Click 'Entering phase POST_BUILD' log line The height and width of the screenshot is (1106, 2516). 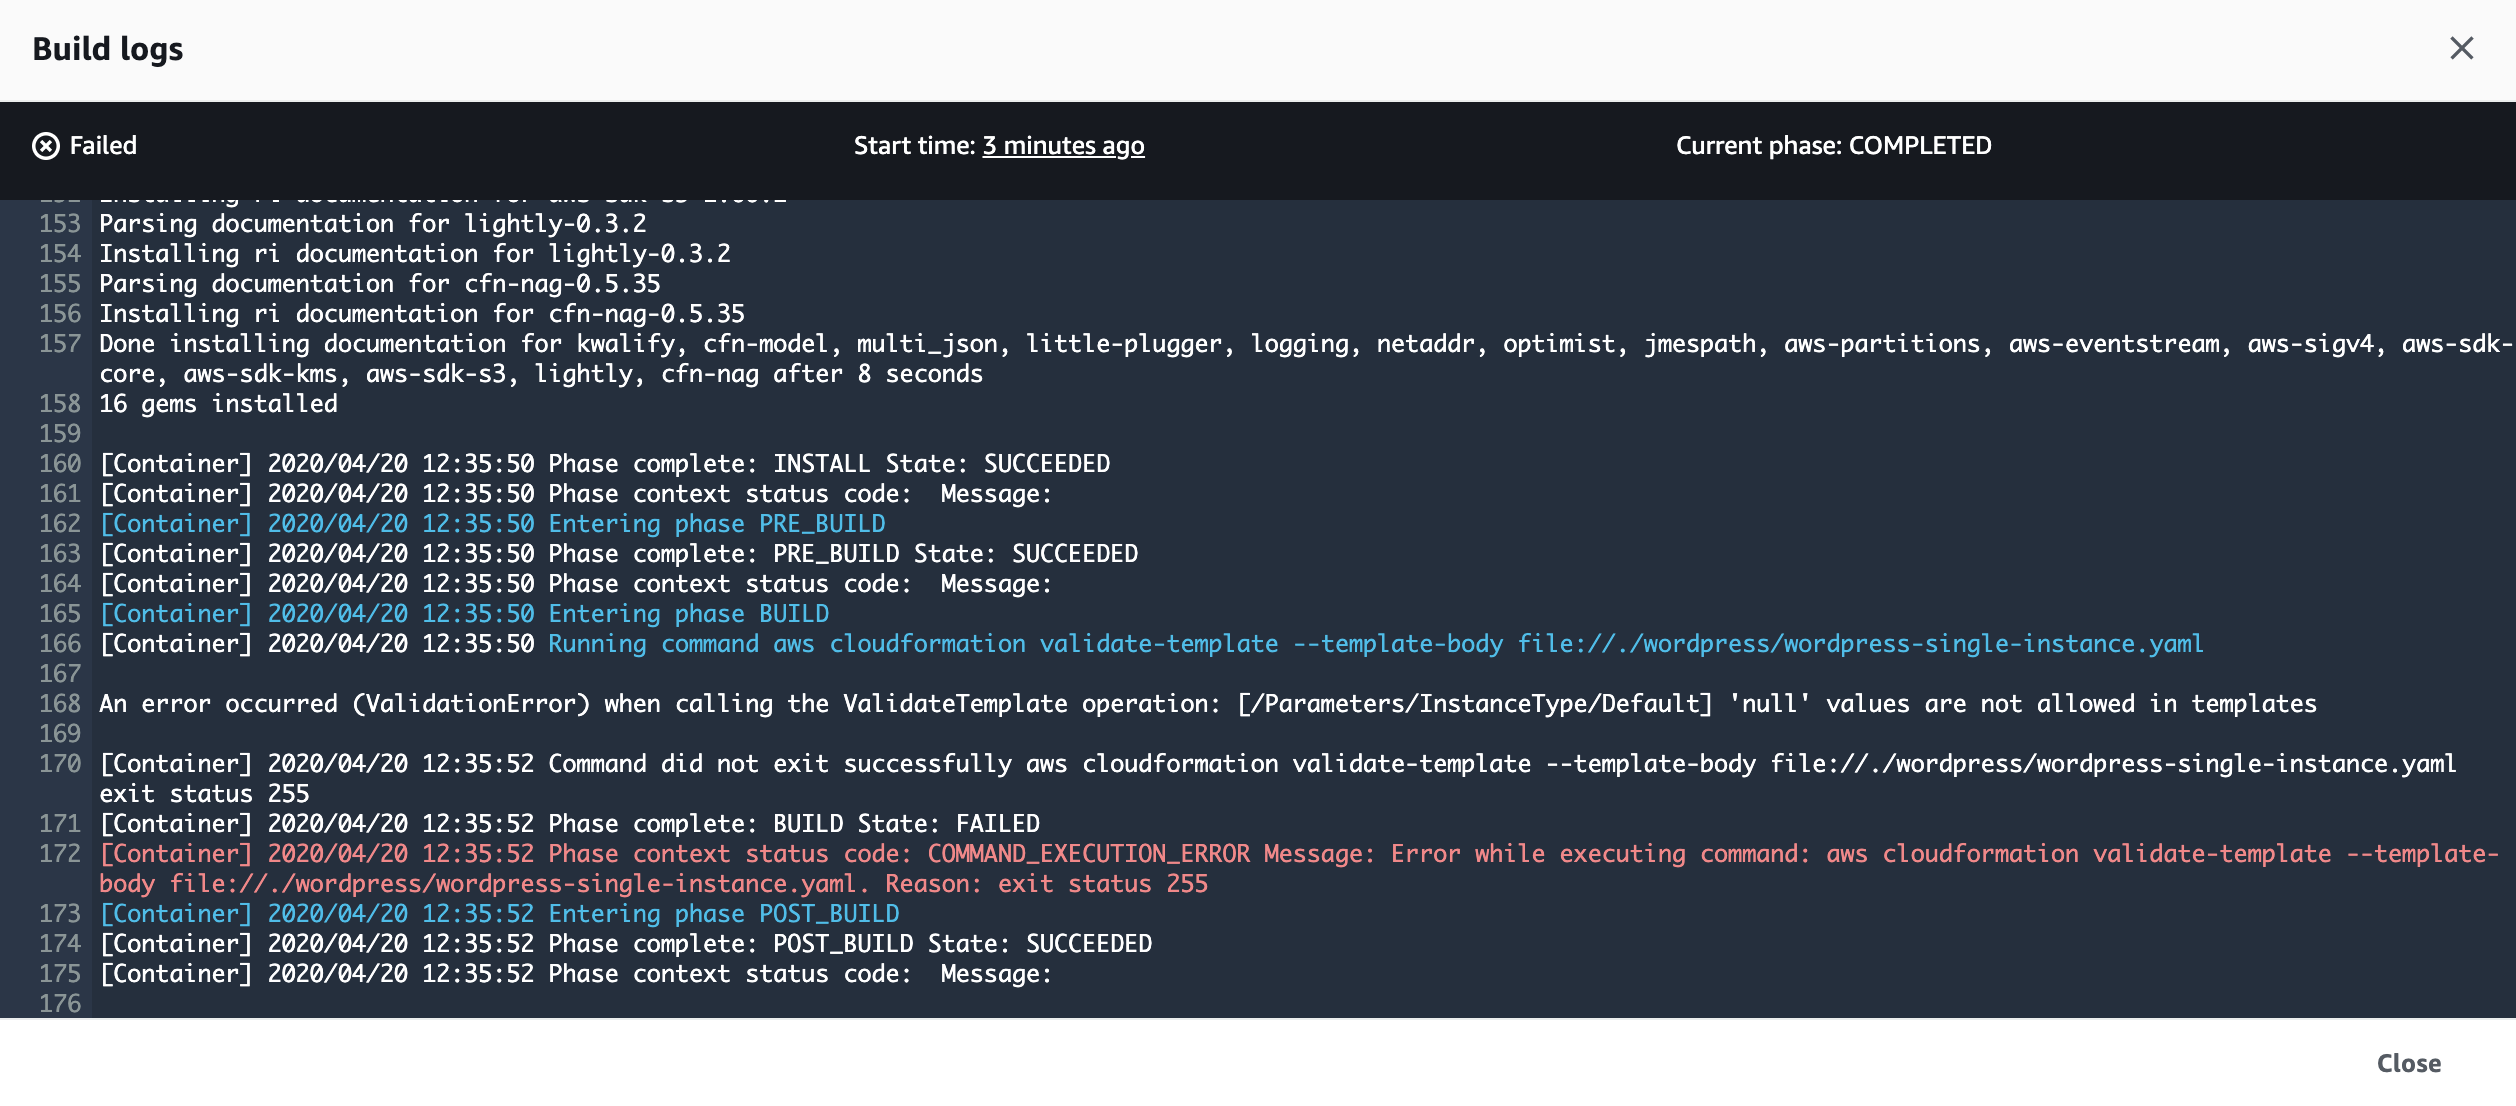click(499, 914)
